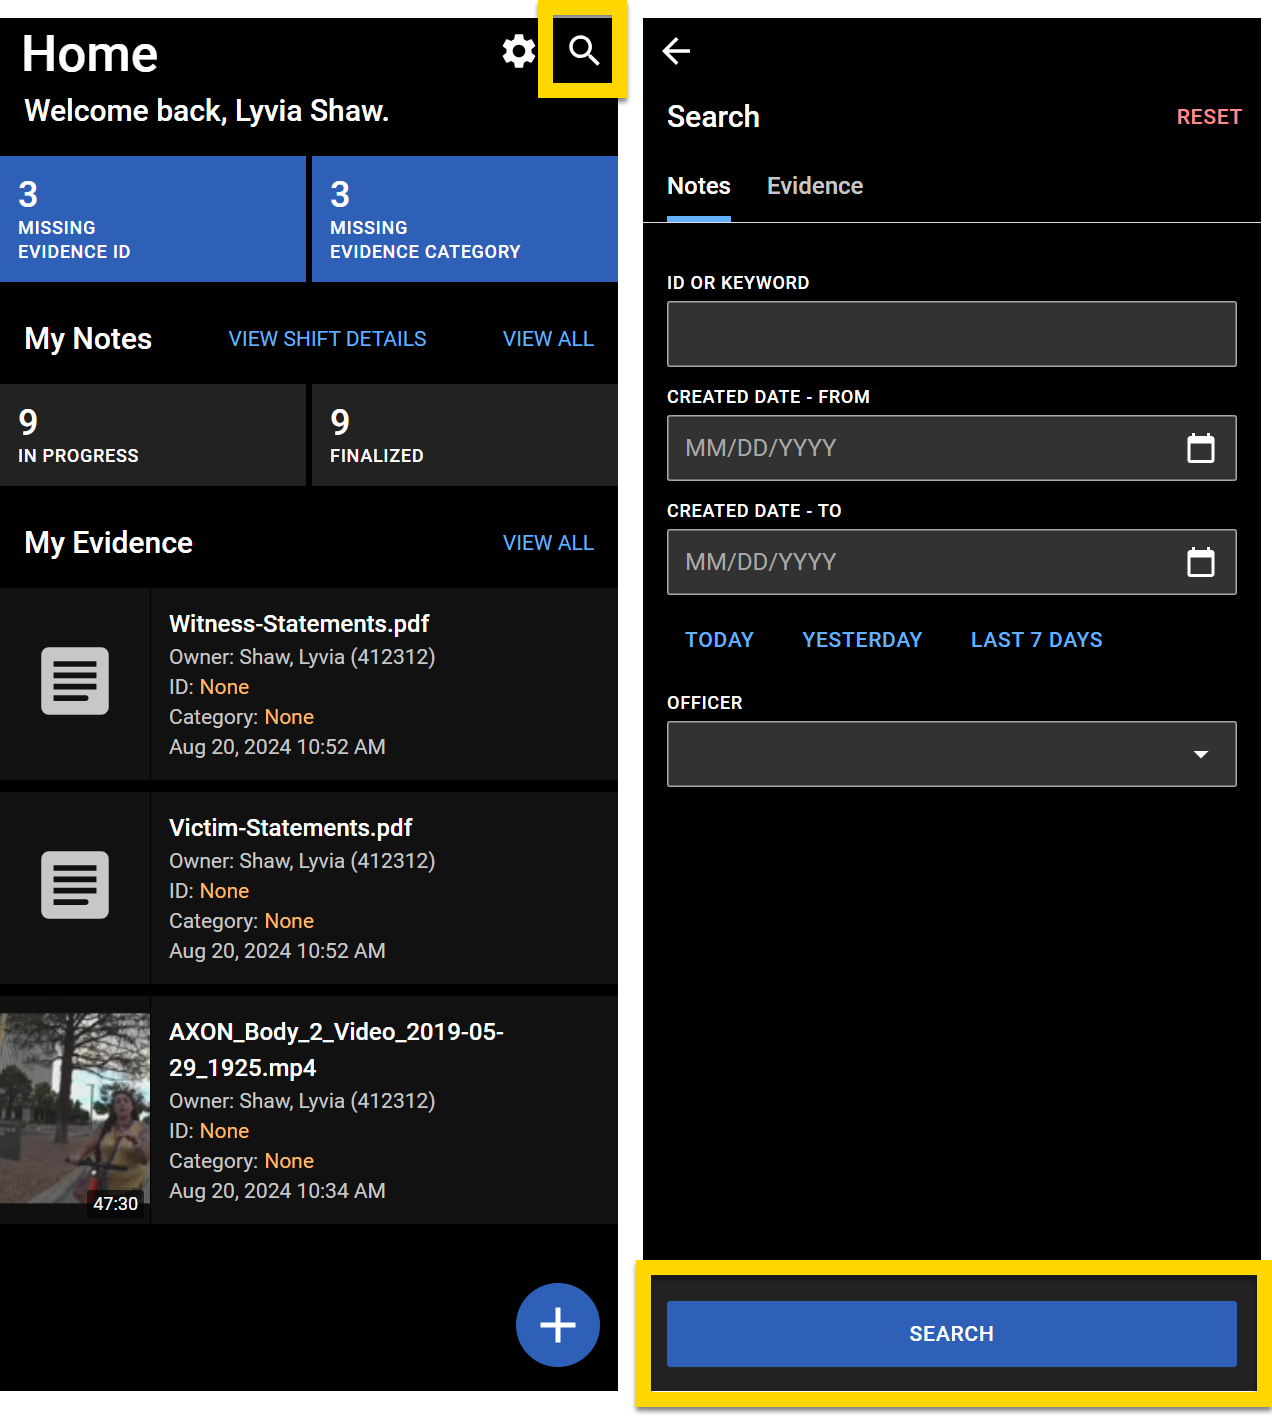The height and width of the screenshot is (1416, 1272).
Task: Show the In Progress notes tile
Action: coord(152,435)
